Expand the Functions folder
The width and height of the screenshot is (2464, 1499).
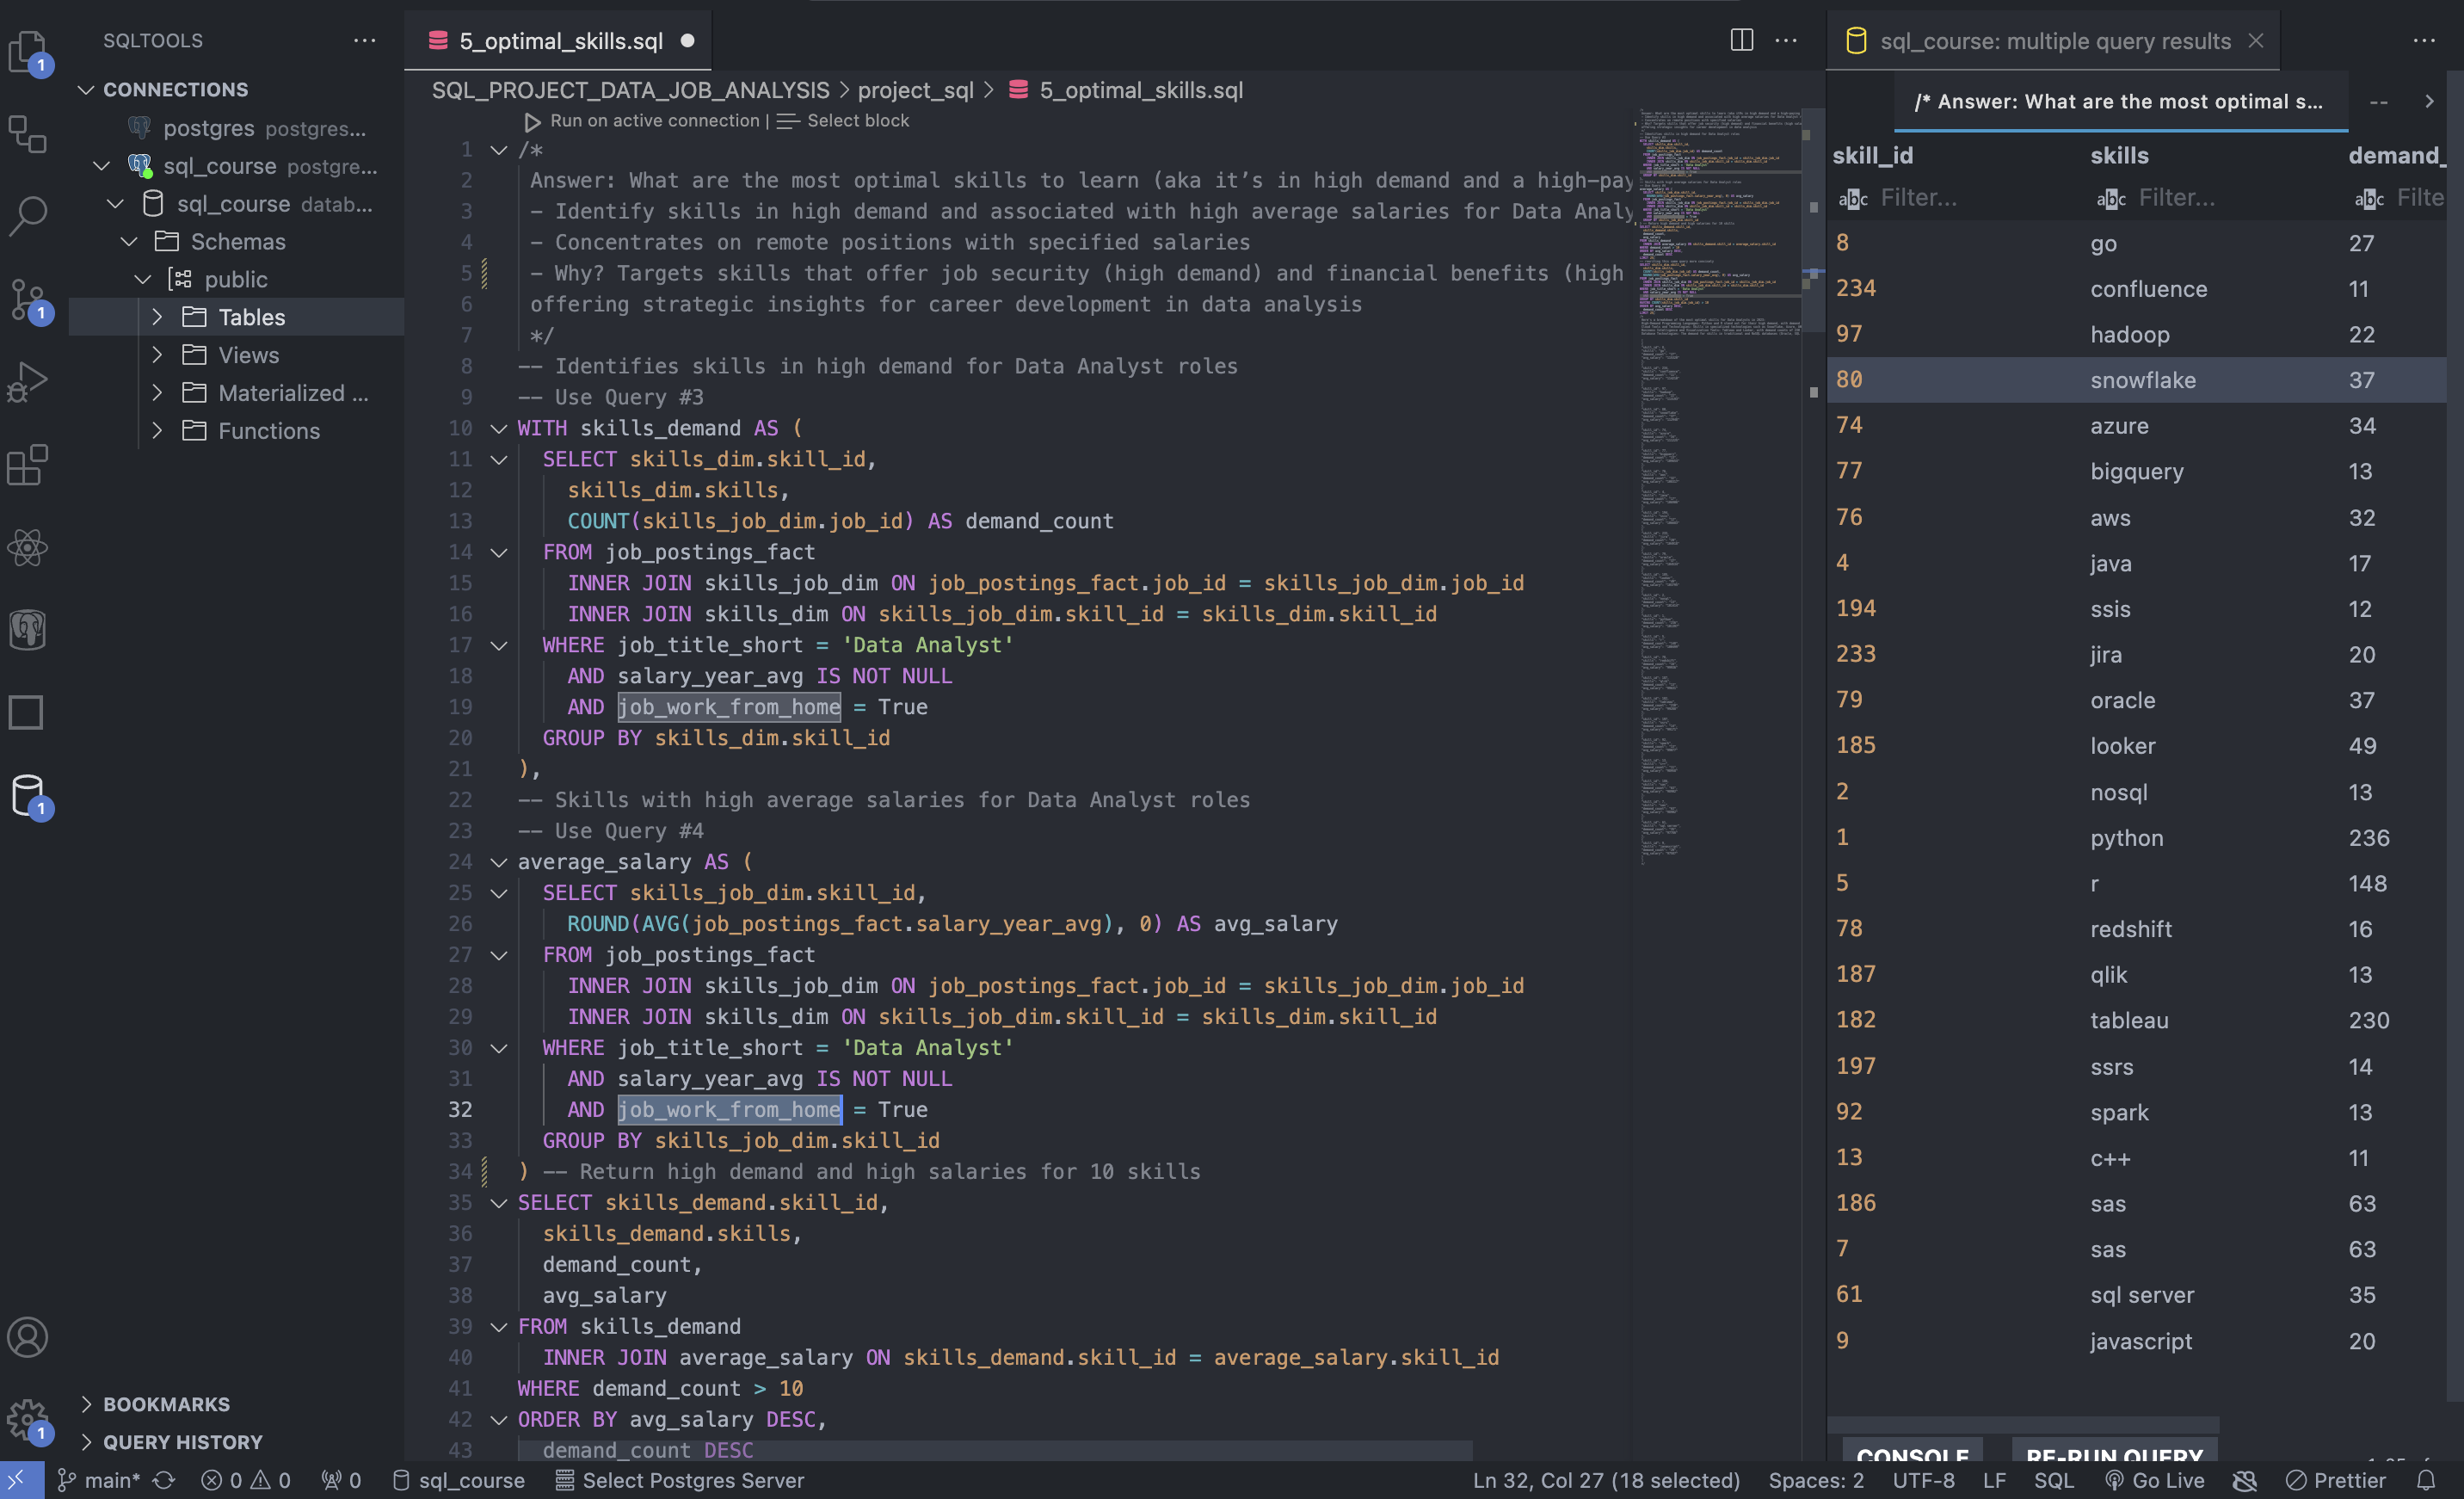[157, 430]
